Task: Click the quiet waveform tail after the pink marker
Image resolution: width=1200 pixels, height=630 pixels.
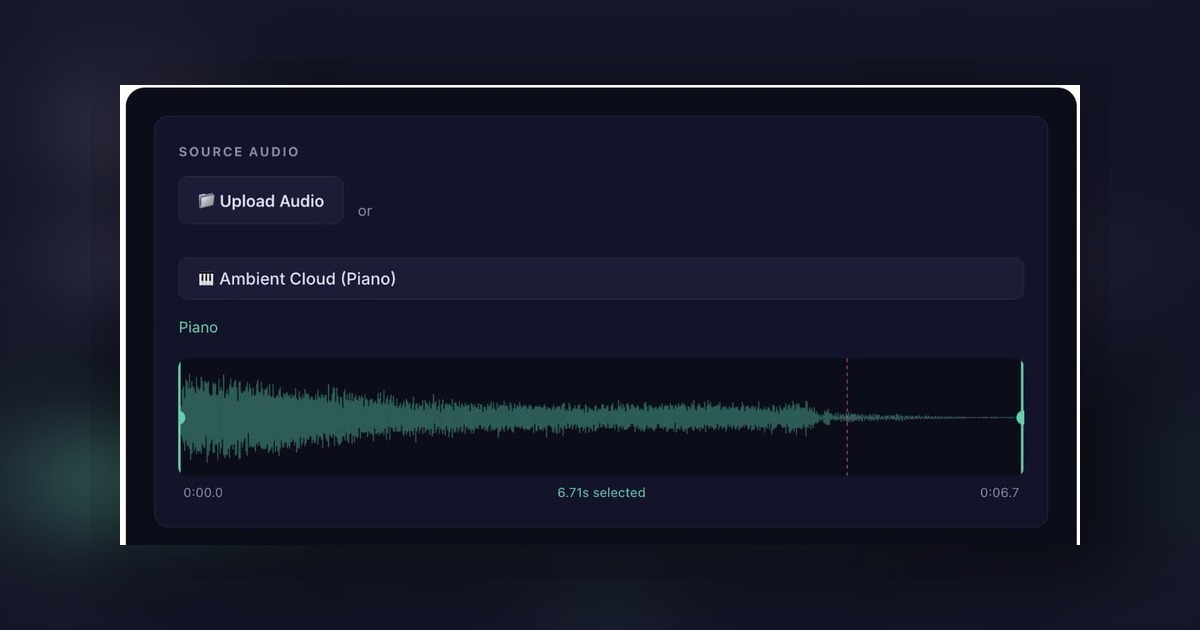Action: [930, 418]
